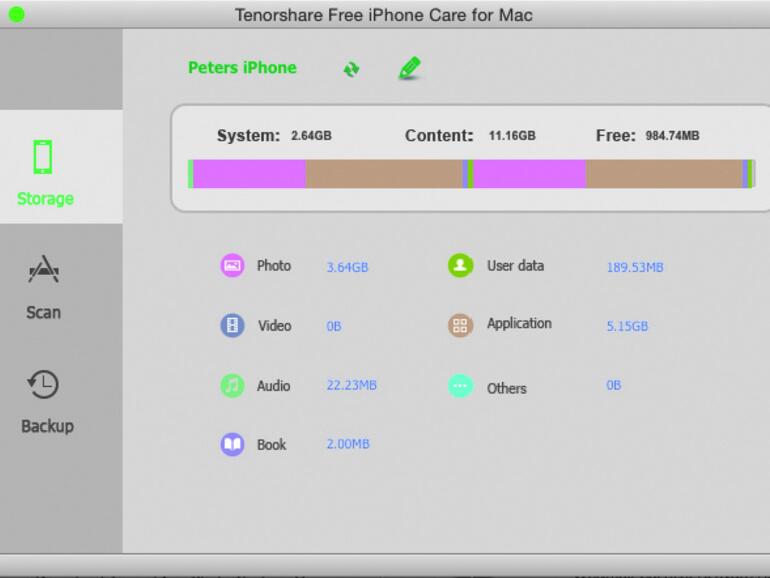Click the Application size 5.15GB link

point(627,326)
